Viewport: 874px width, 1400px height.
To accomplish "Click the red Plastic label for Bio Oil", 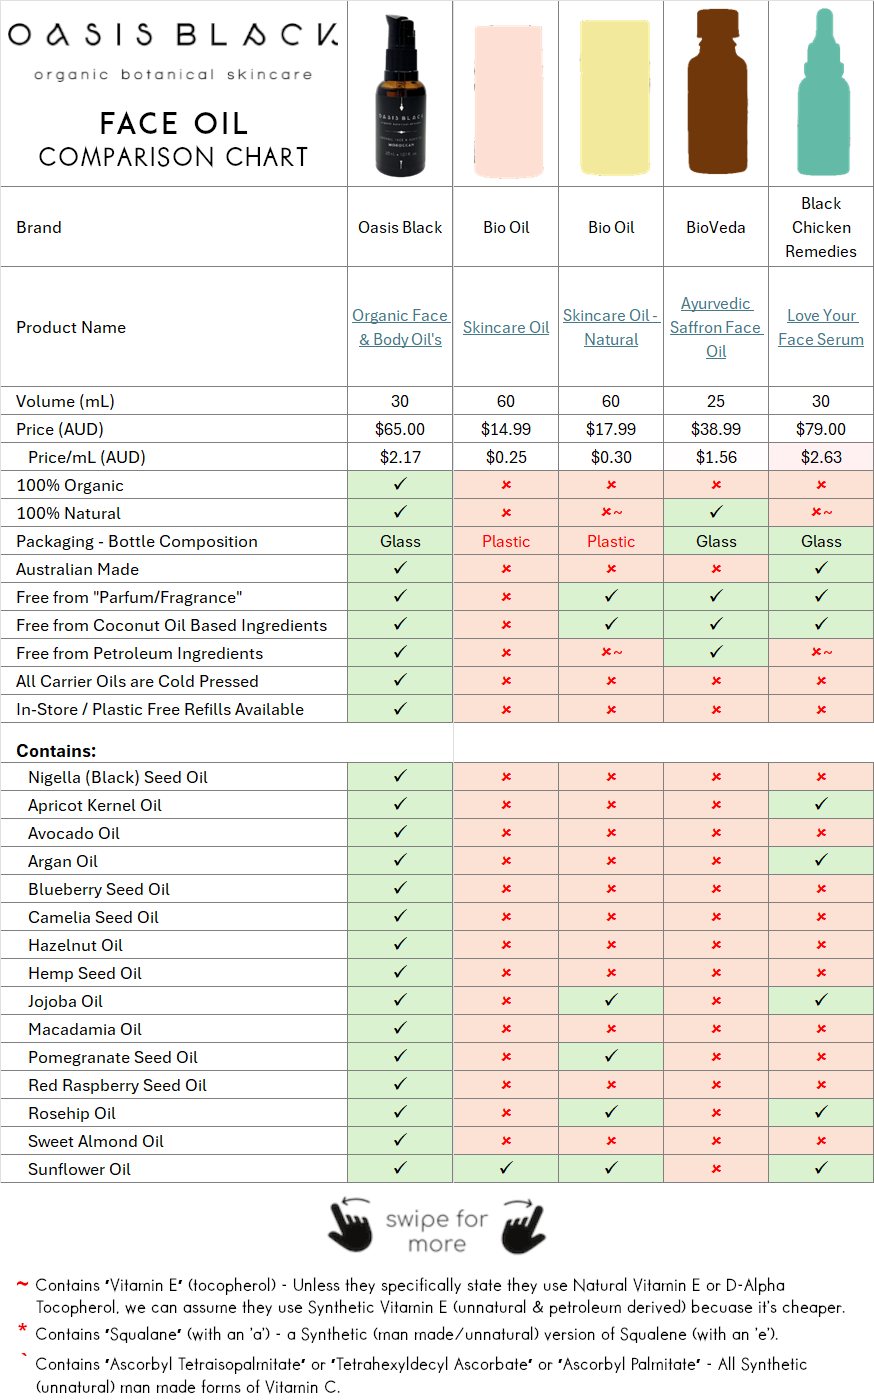I will [x=505, y=541].
